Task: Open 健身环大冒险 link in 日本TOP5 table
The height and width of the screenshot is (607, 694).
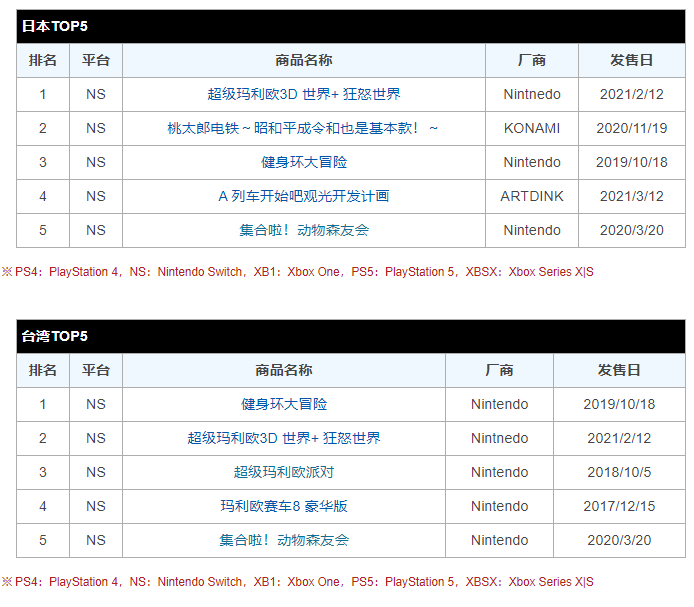Action: (x=304, y=162)
